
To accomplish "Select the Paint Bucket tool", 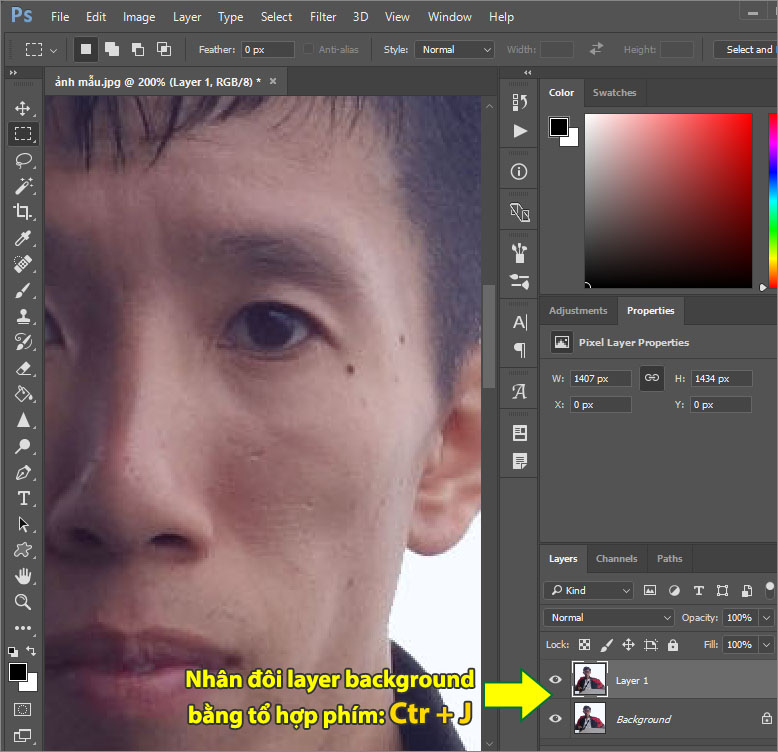I will (x=22, y=394).
